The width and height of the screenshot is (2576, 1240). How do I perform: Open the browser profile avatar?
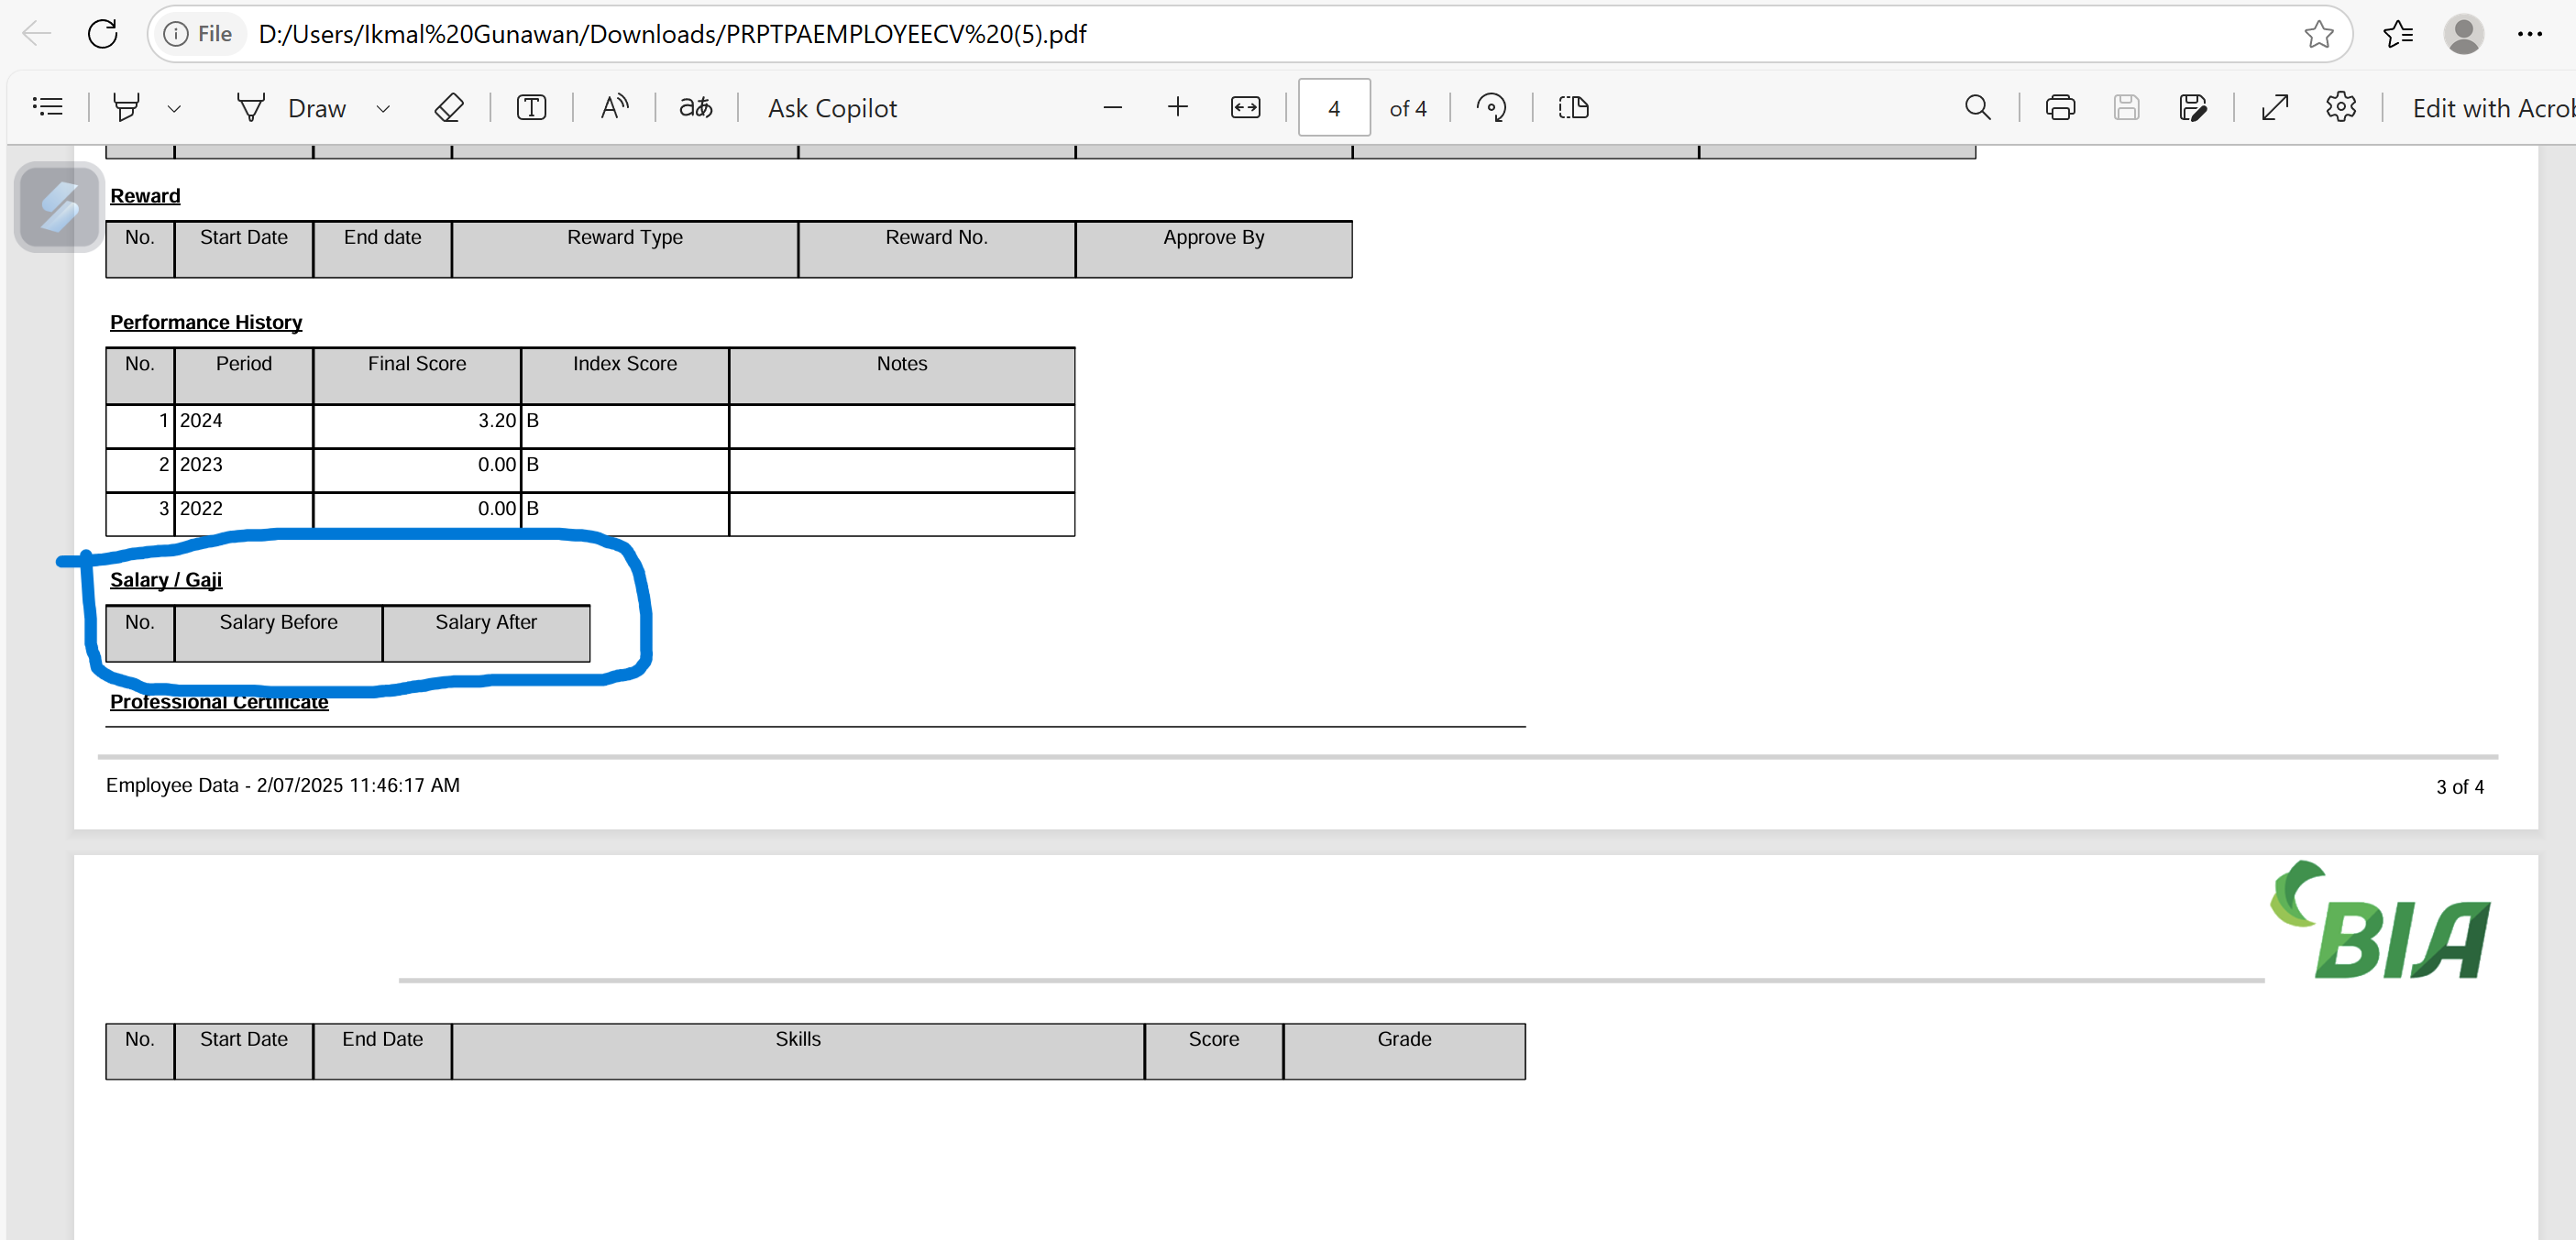(2463, 34)
